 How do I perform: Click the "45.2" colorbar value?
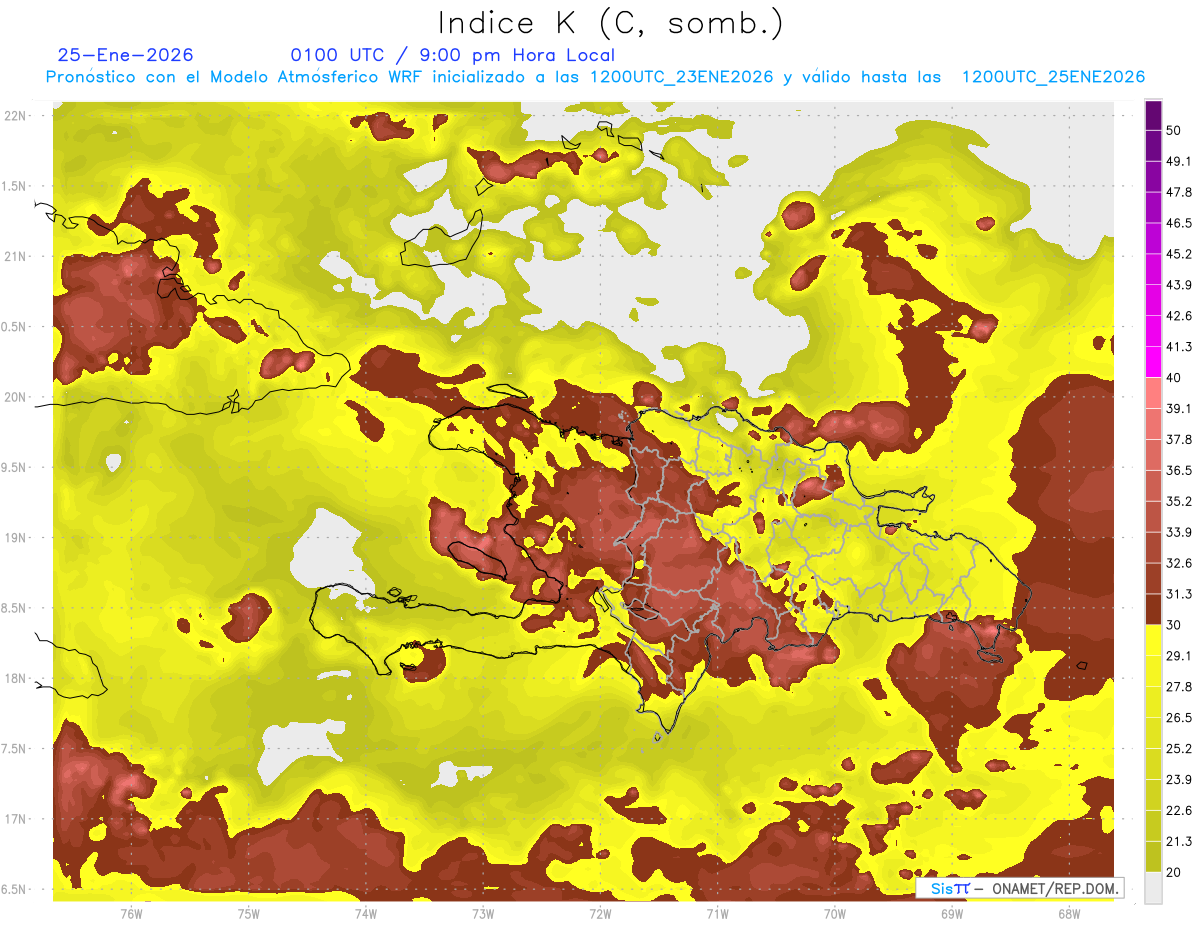tap(1179, 254)
